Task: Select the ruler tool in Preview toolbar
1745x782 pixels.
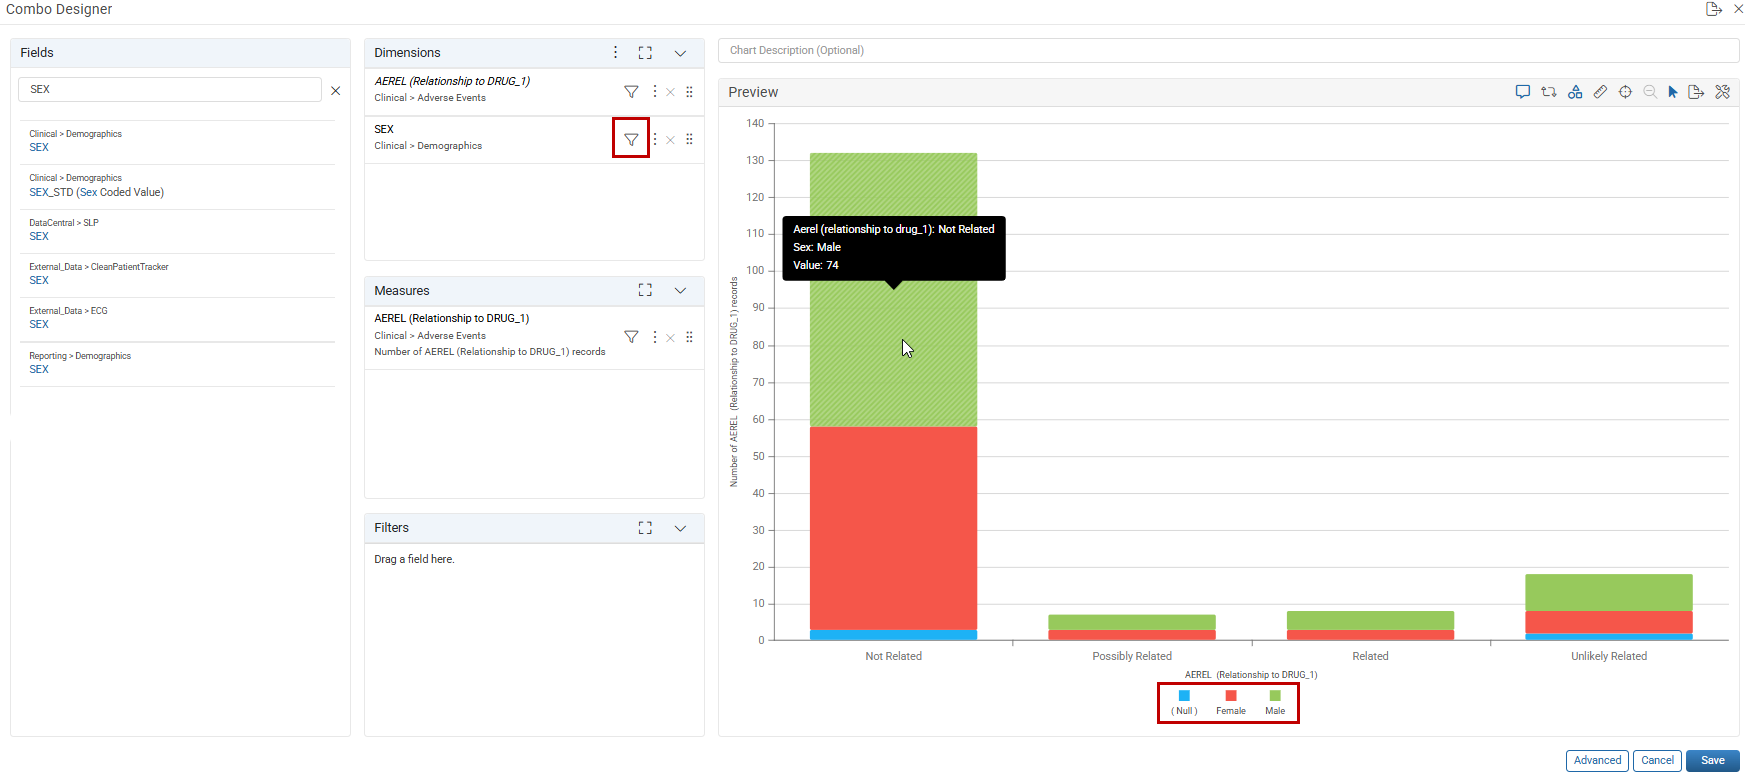Action: [x=1600, y=92]
